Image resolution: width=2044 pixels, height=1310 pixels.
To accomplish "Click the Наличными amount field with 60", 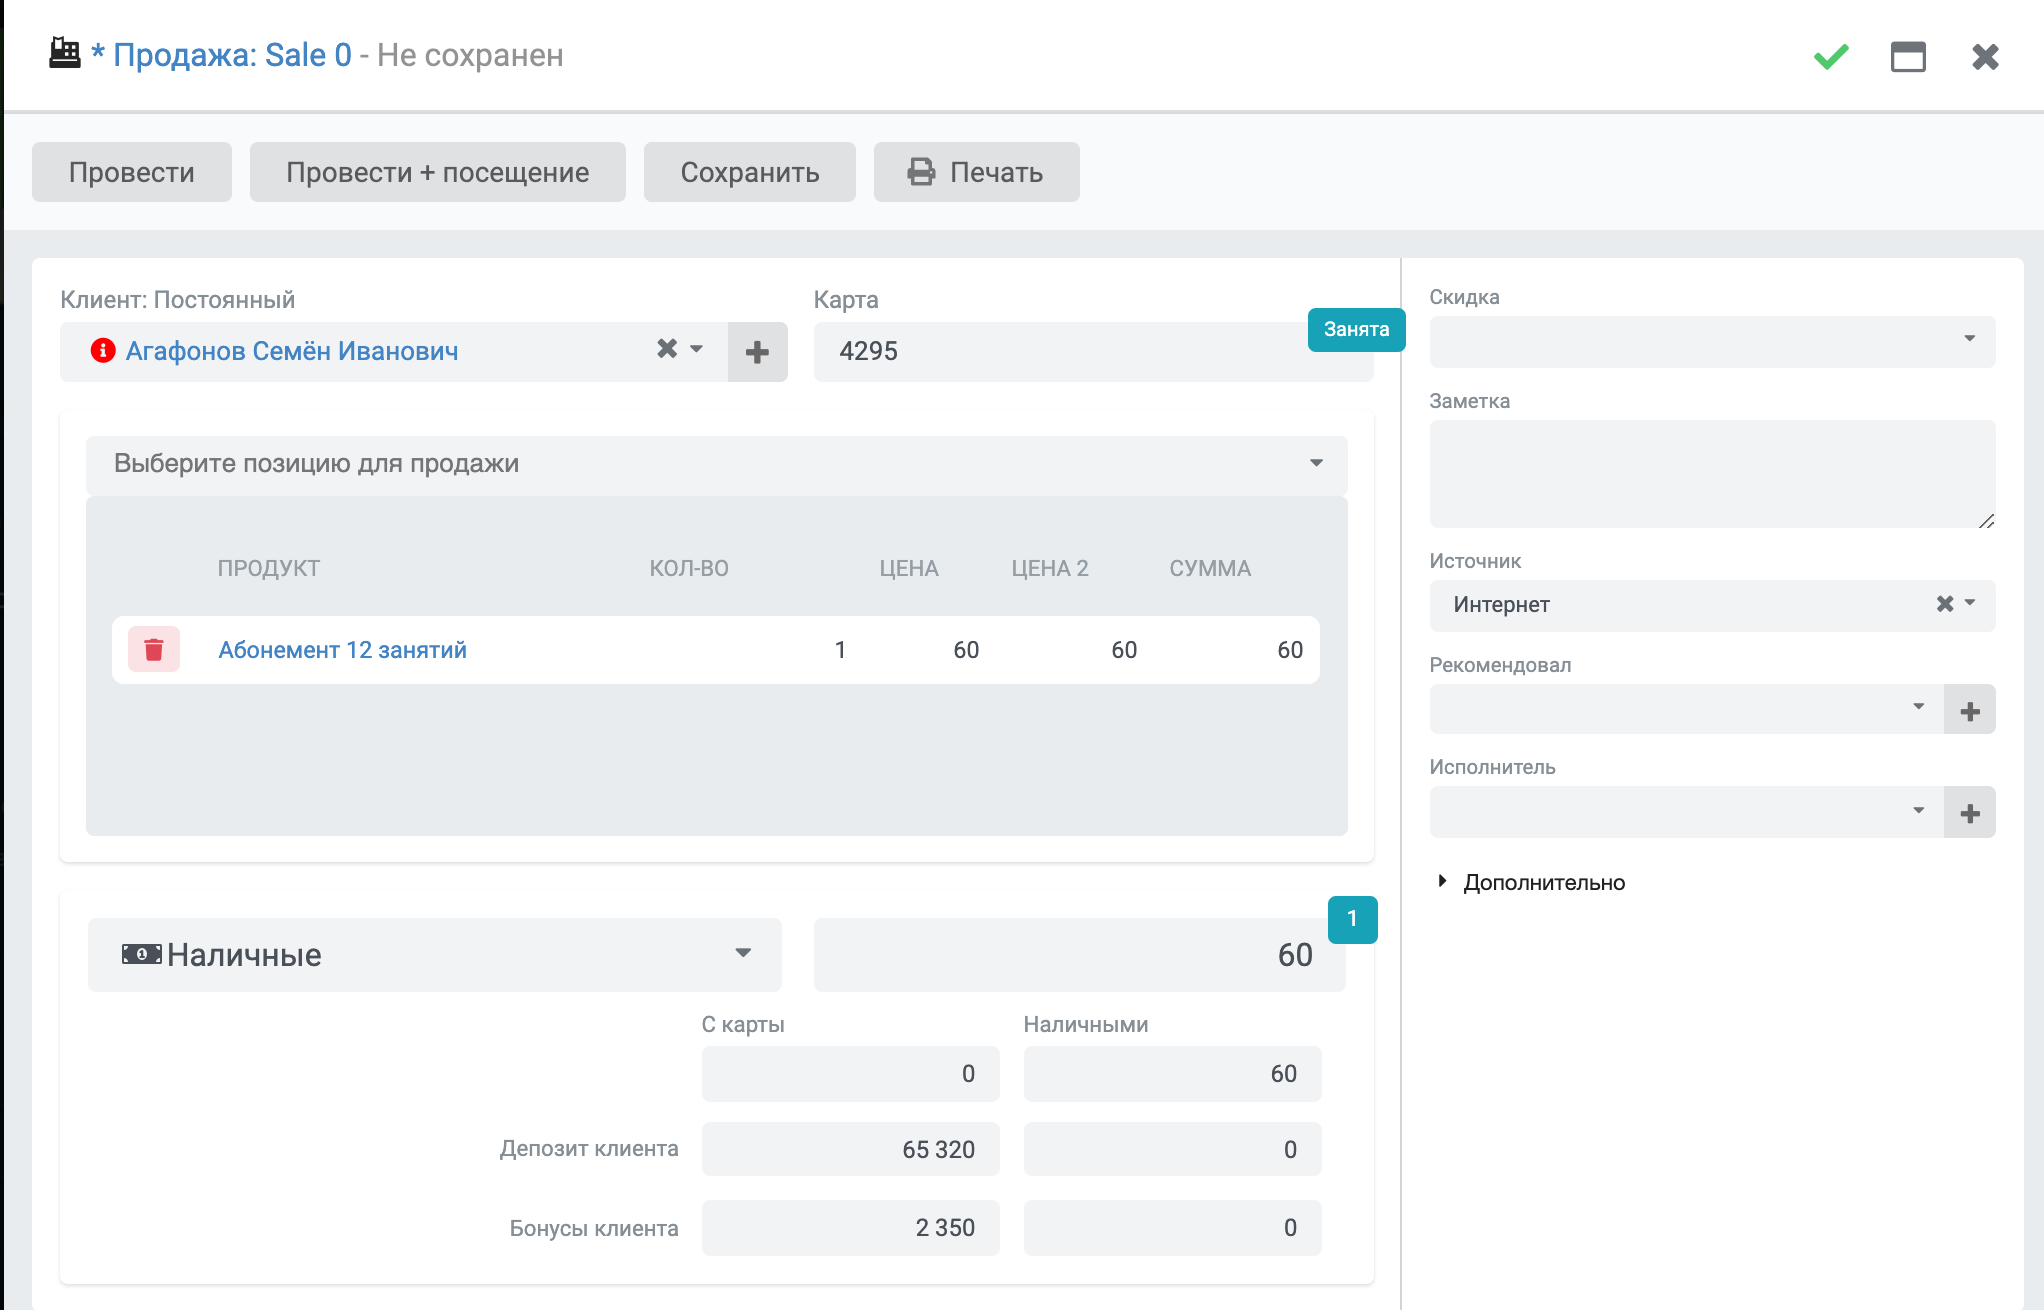I will point(1173,1074).
